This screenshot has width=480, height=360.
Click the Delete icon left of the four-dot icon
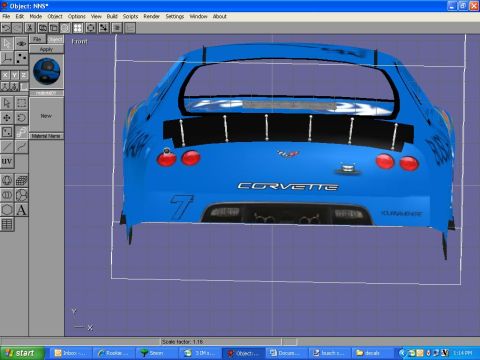pyautogui.click(x=65, y=28)
